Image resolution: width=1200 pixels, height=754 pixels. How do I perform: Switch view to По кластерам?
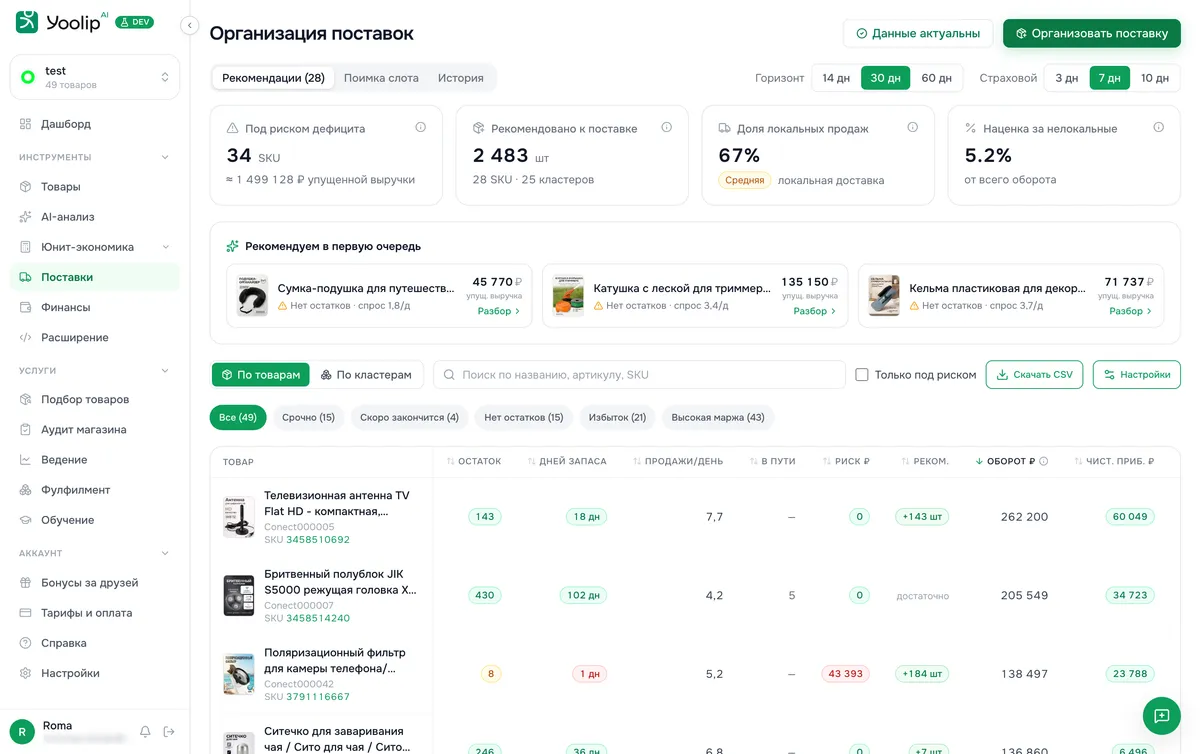click(366, 375)
